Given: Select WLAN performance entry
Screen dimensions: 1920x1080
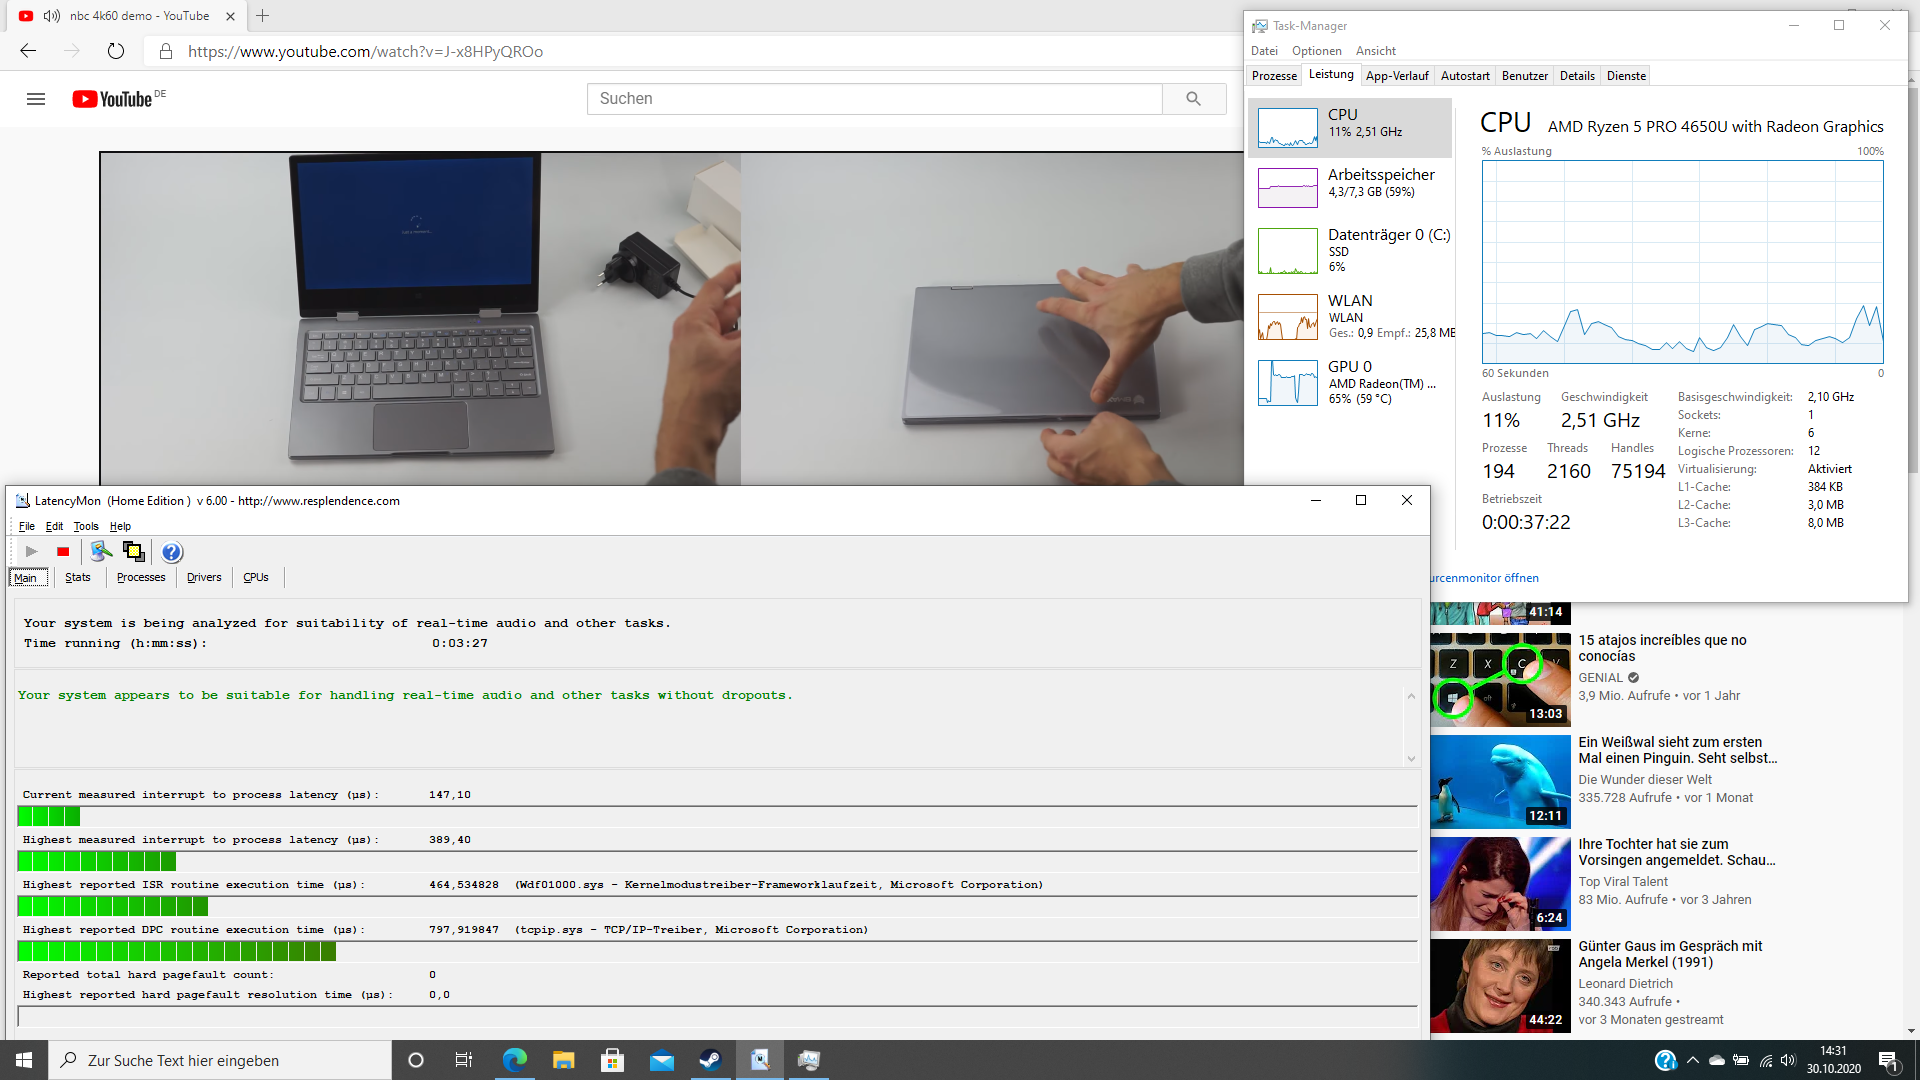Looking at the screenshot, I should 1350,316.
